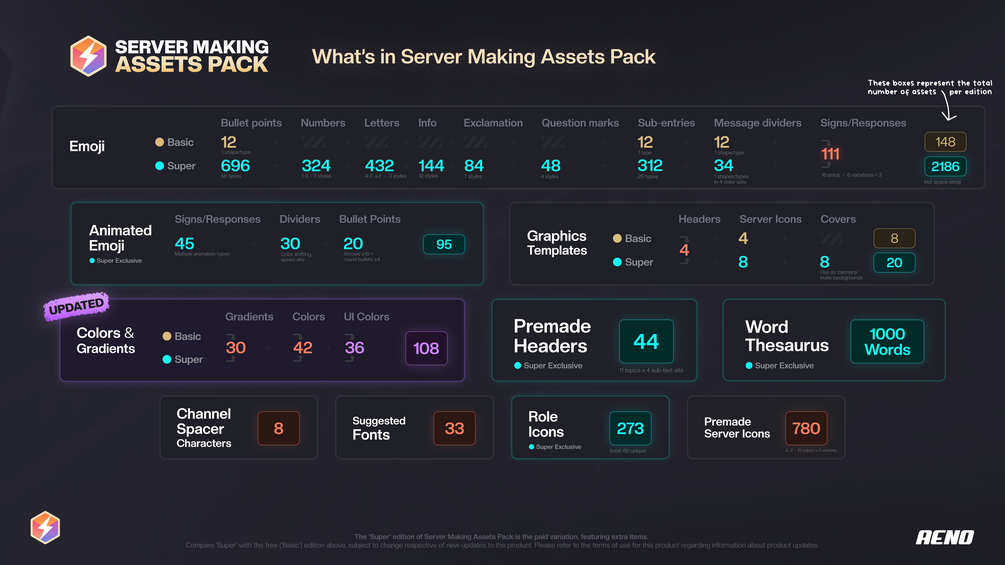The height and width of the screenshot is (565, 1005).
Task: Click the Suggested Fonts box showing 33
Action: click(x=454, y=428)
